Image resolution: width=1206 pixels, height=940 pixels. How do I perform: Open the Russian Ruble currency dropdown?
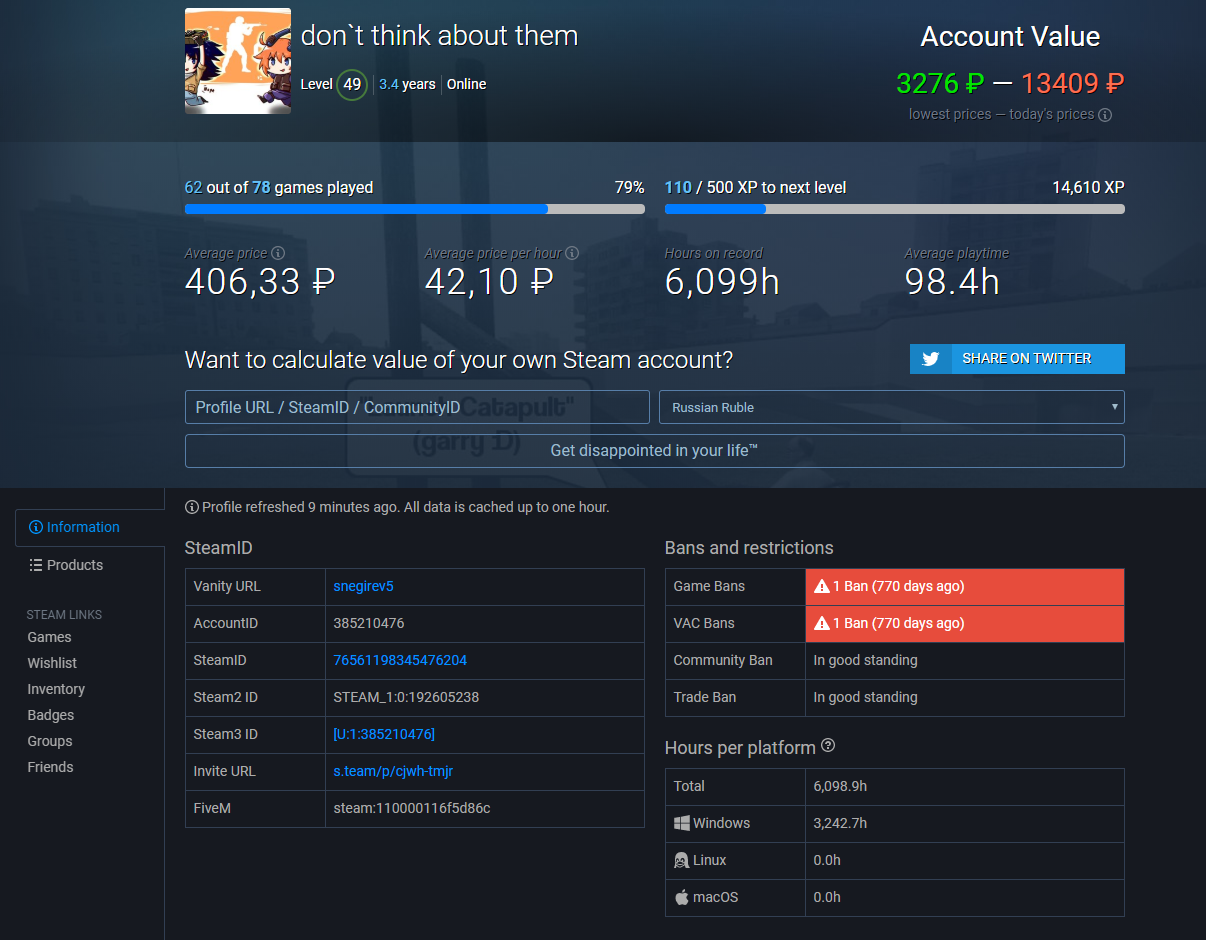tap(892, 407)
